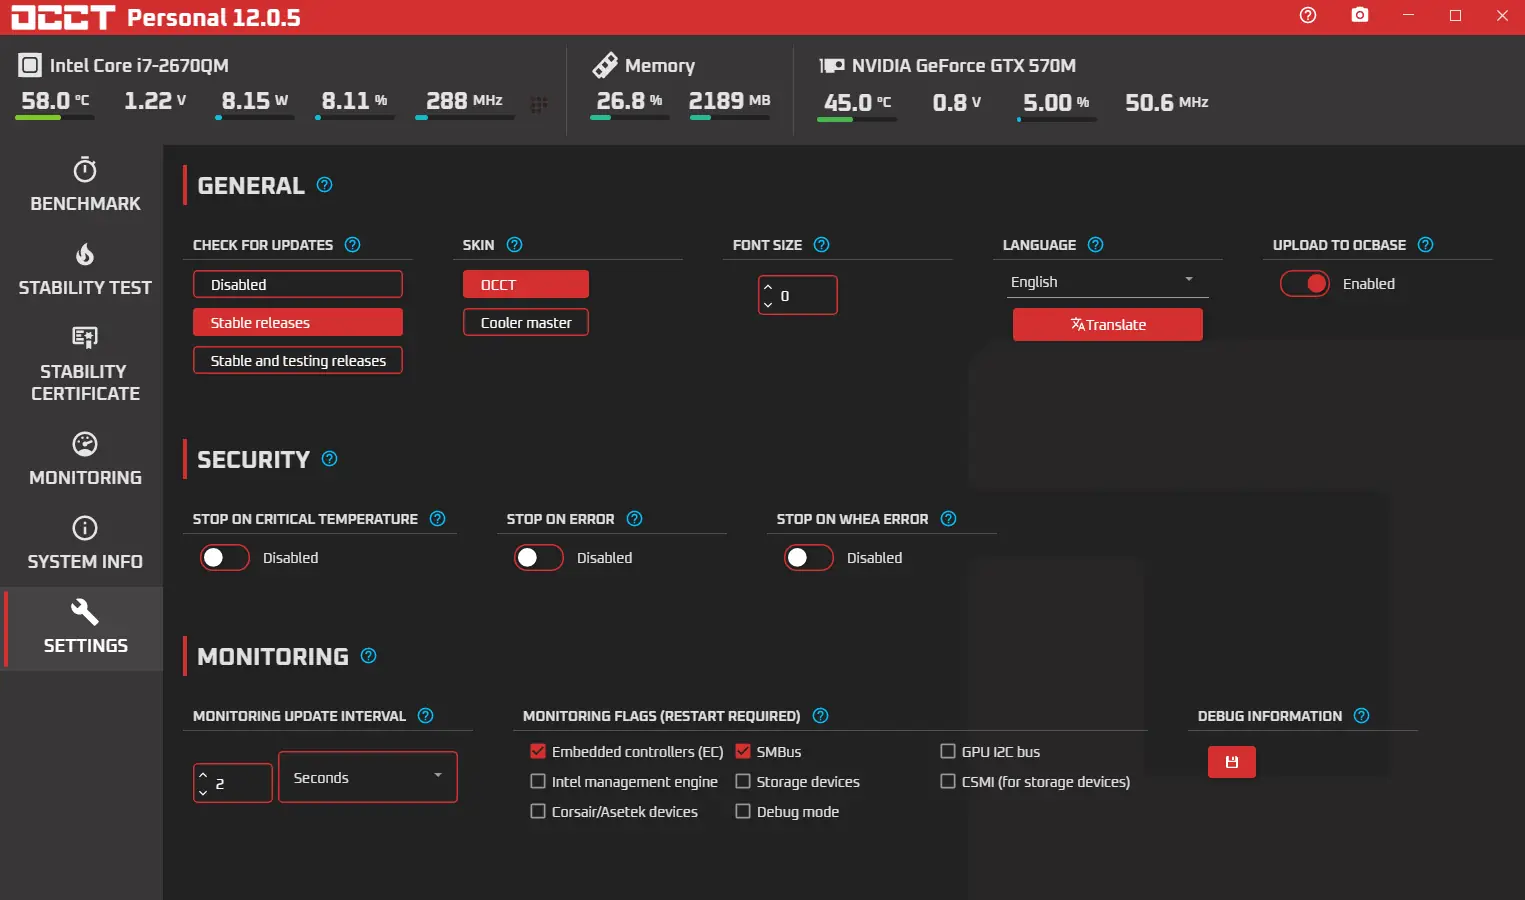Open help for Font Size
Viewport: 1525px width, 900px height.
(822, 245)
